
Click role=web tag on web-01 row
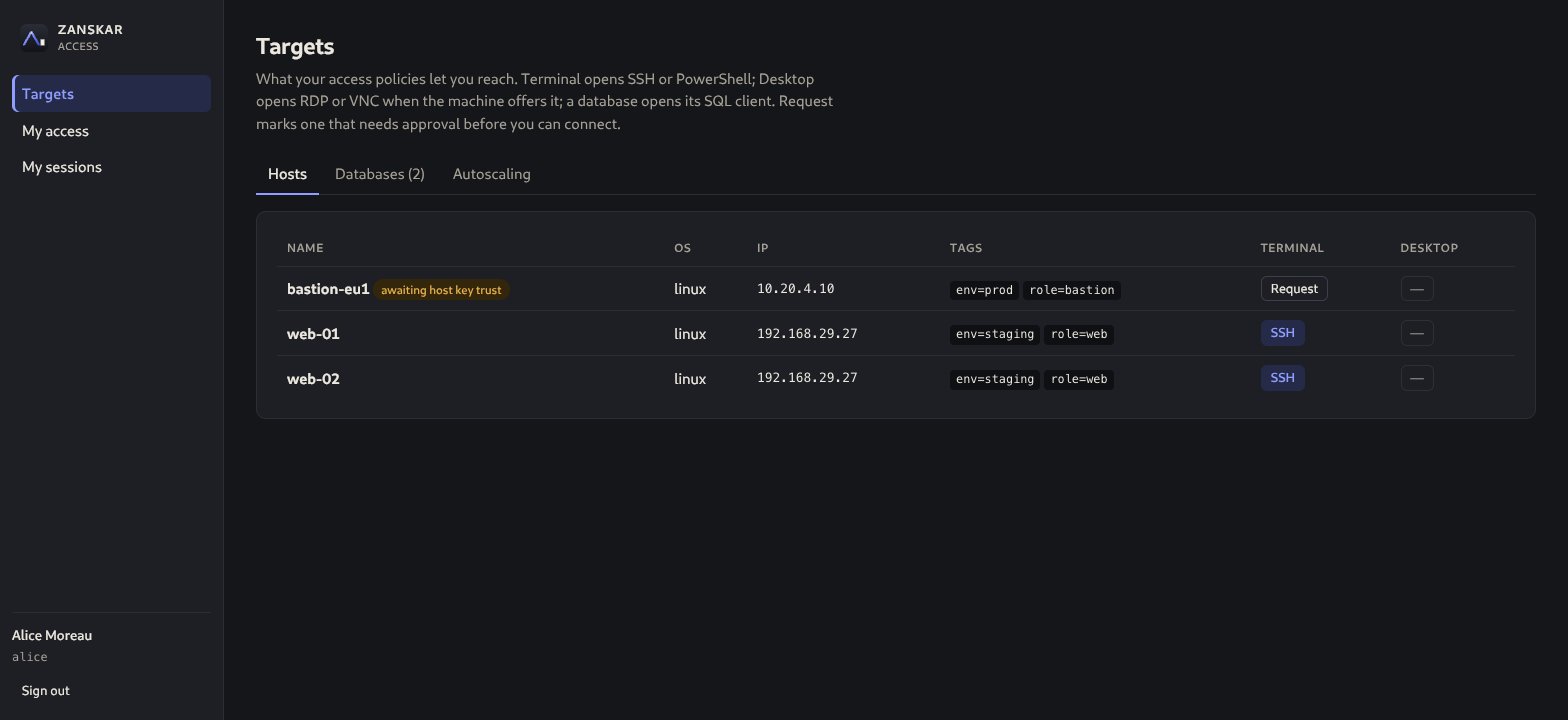coord(1079,334)
